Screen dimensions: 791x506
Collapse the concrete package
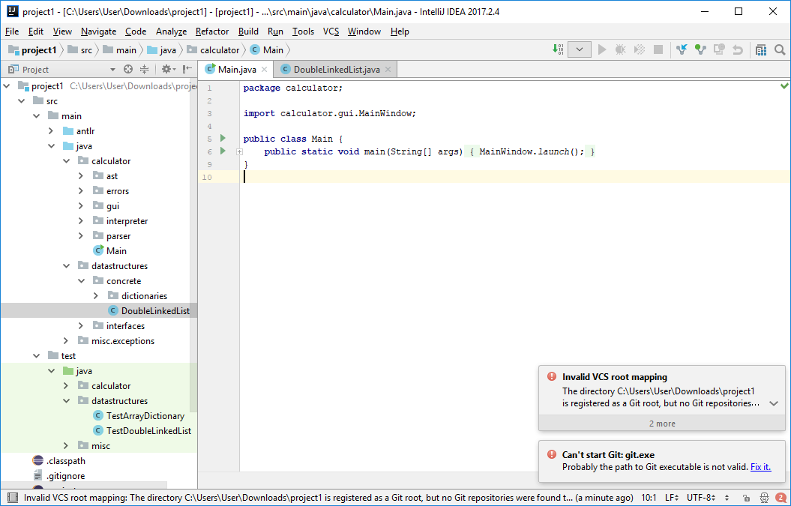pos(81,280)
